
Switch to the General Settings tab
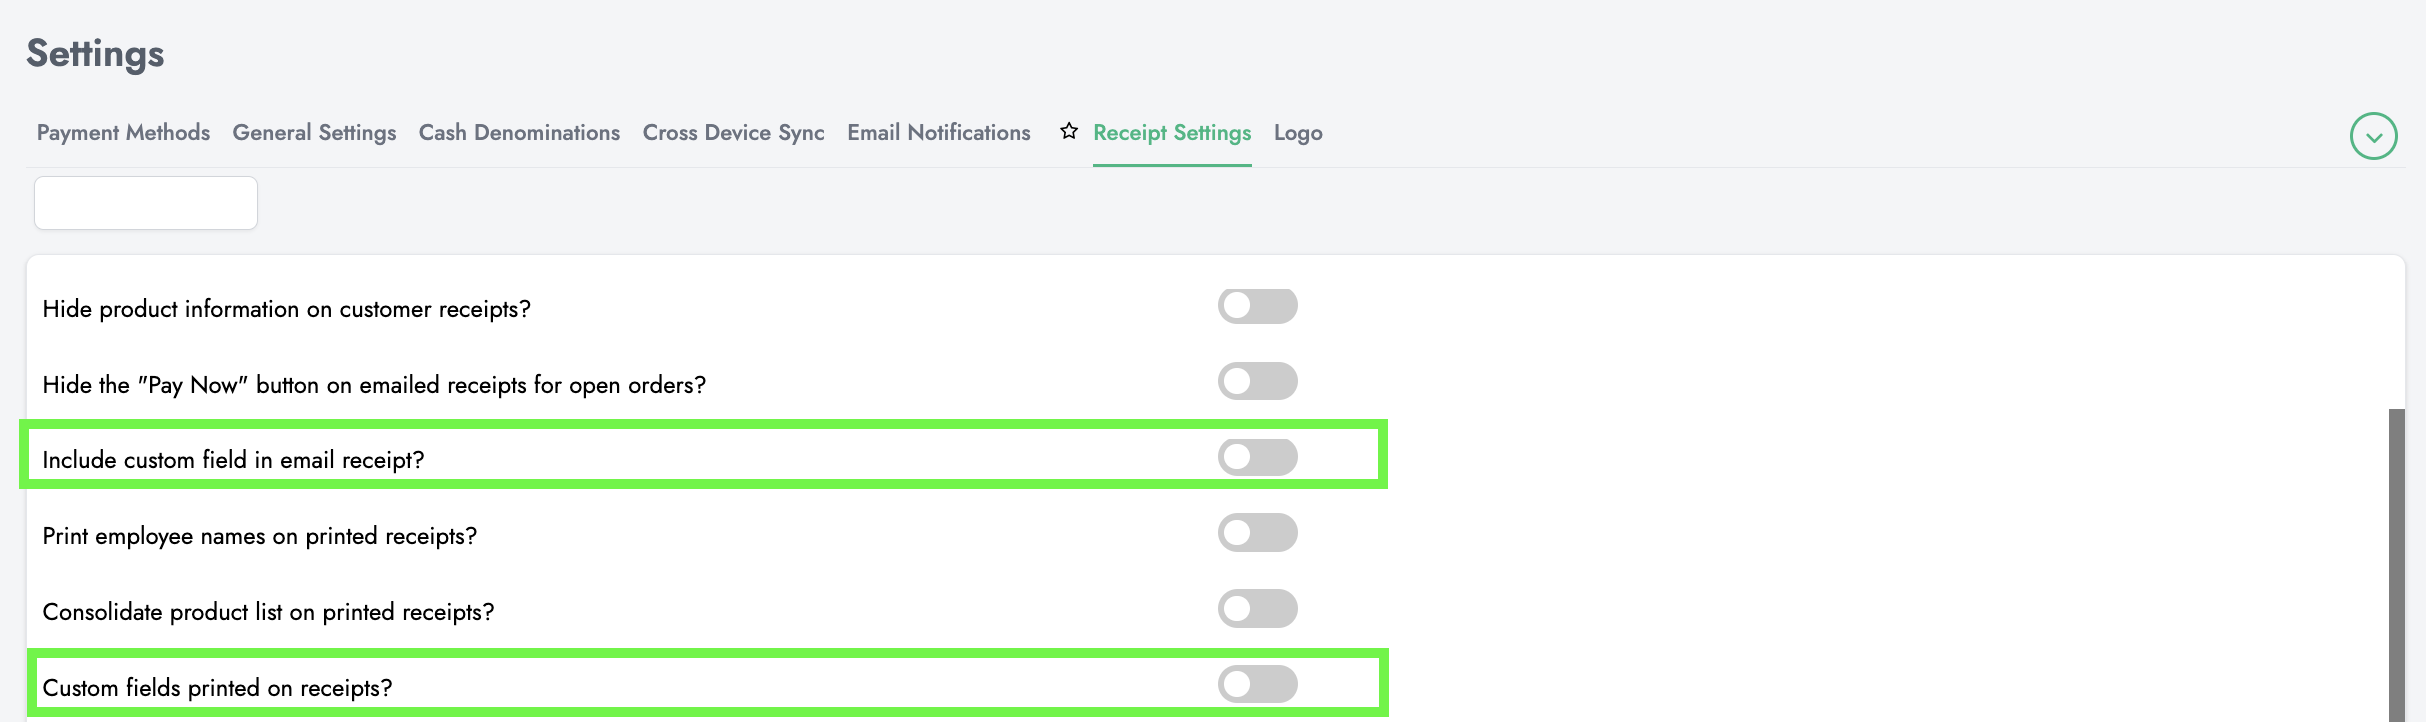tap(314, 133)
